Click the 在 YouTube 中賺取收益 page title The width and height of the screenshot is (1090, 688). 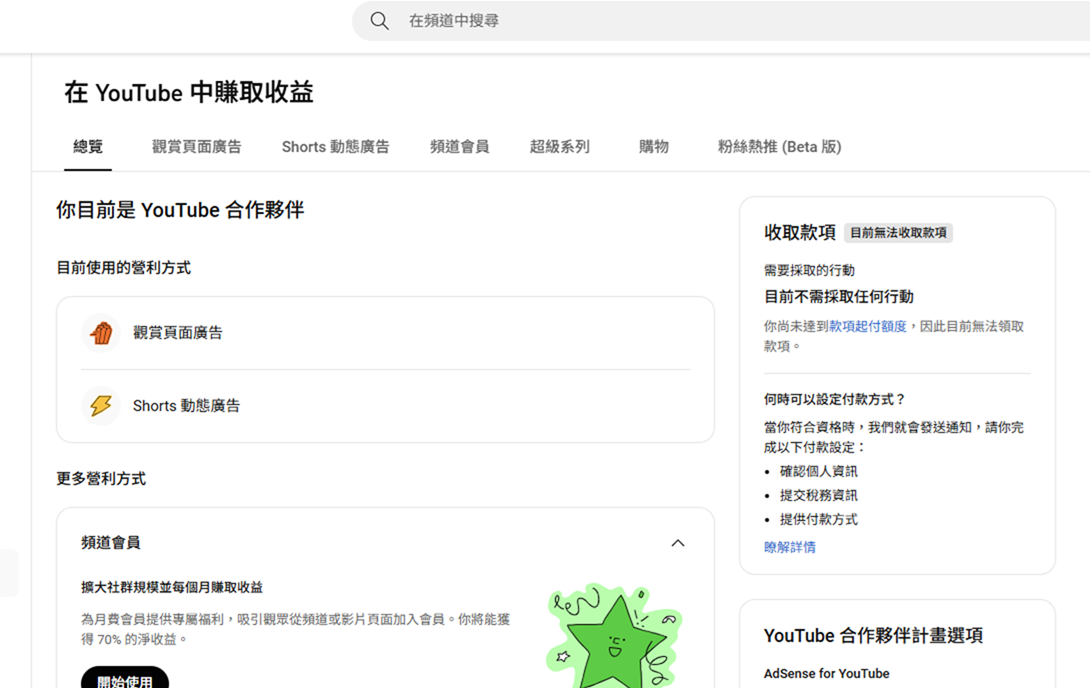coord(188,92)
